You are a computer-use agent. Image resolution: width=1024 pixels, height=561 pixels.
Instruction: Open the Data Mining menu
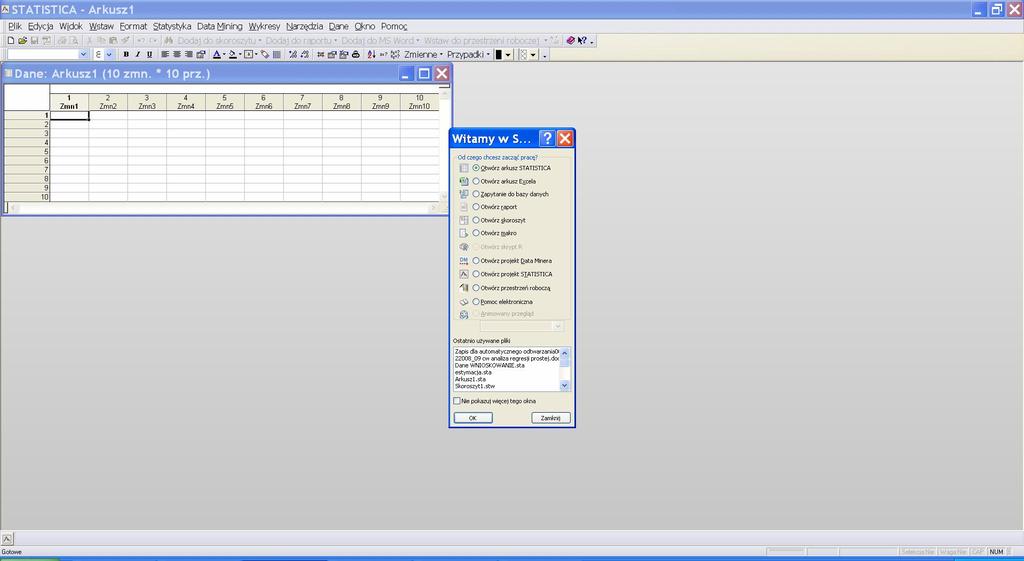[x=219, y=26]
